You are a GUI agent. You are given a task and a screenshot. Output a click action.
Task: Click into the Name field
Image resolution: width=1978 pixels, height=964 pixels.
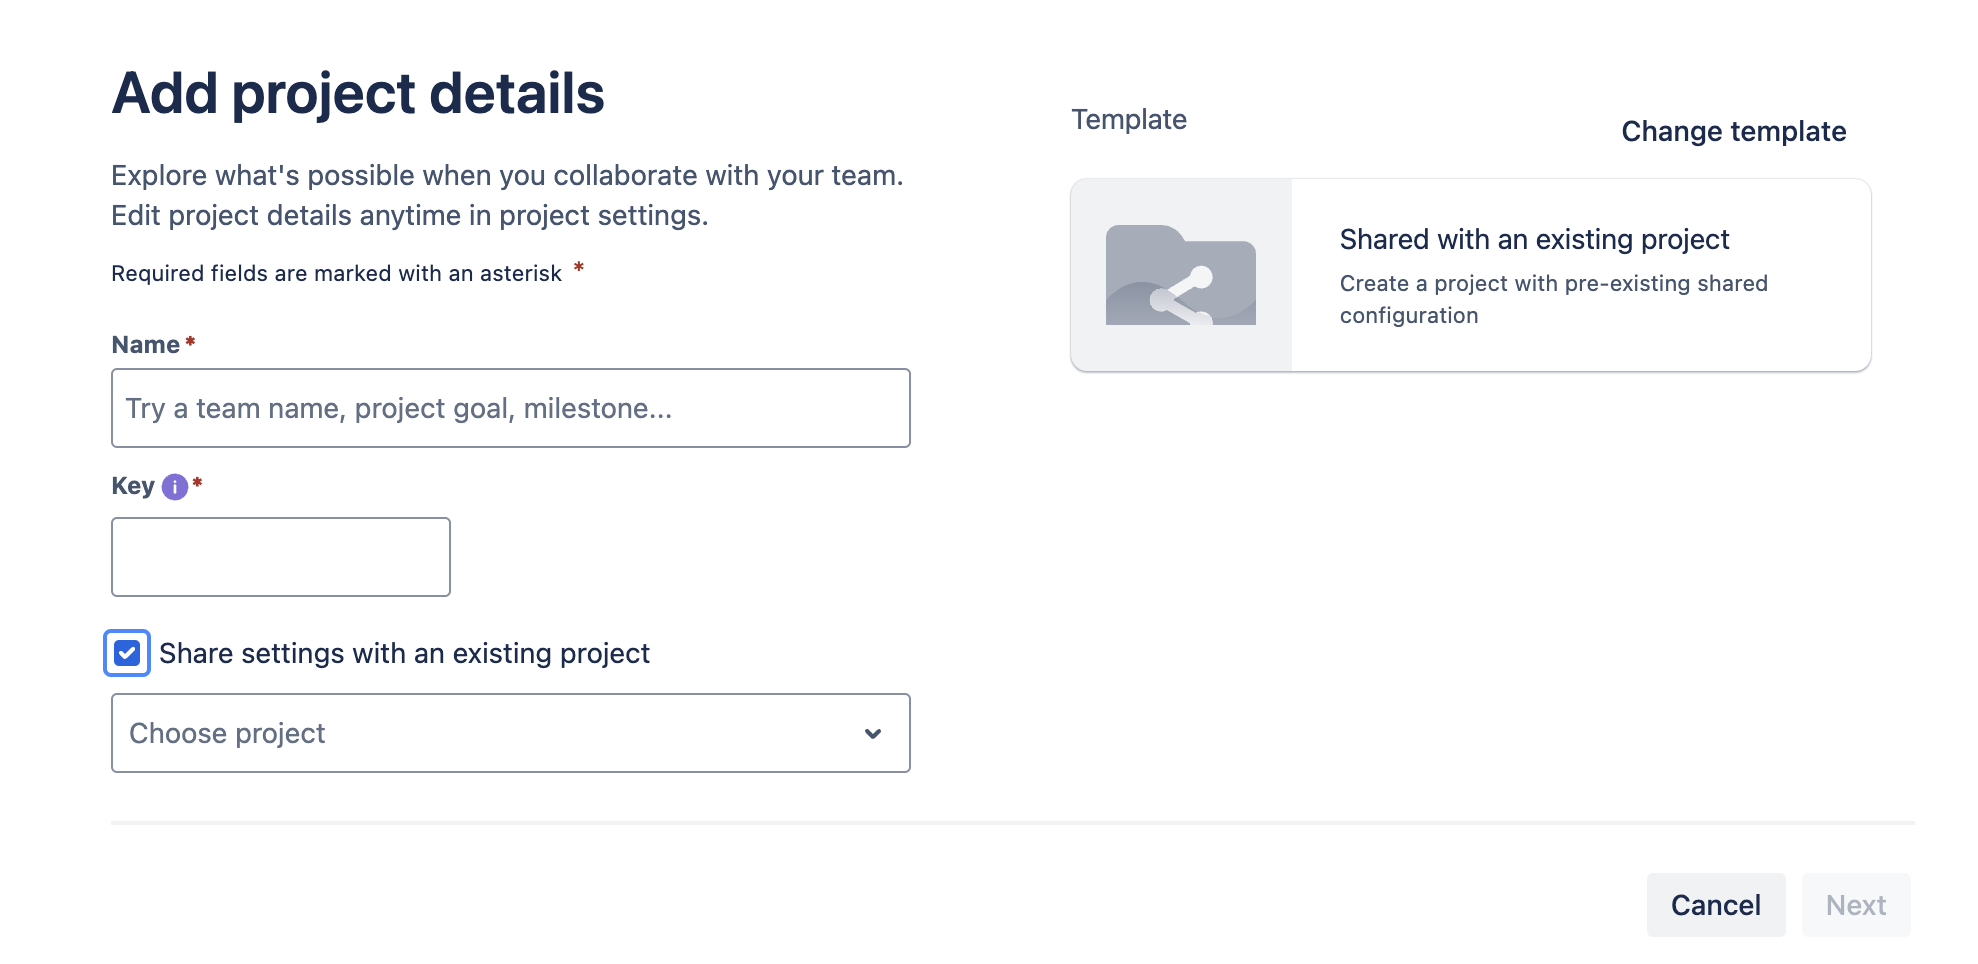click(x=510, y=408)
